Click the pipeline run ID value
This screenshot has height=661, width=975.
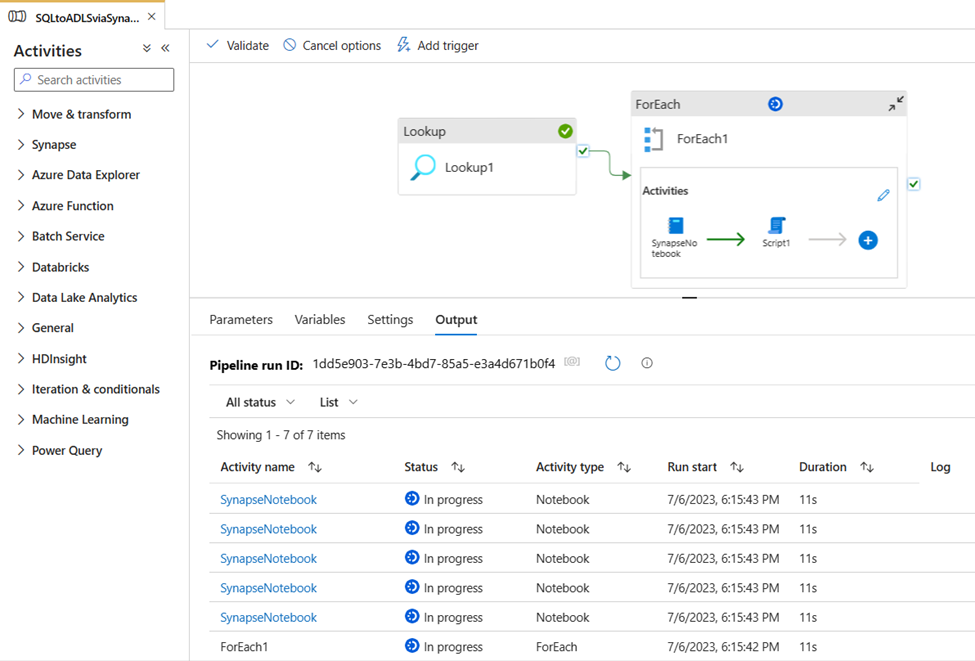point(433,364)
